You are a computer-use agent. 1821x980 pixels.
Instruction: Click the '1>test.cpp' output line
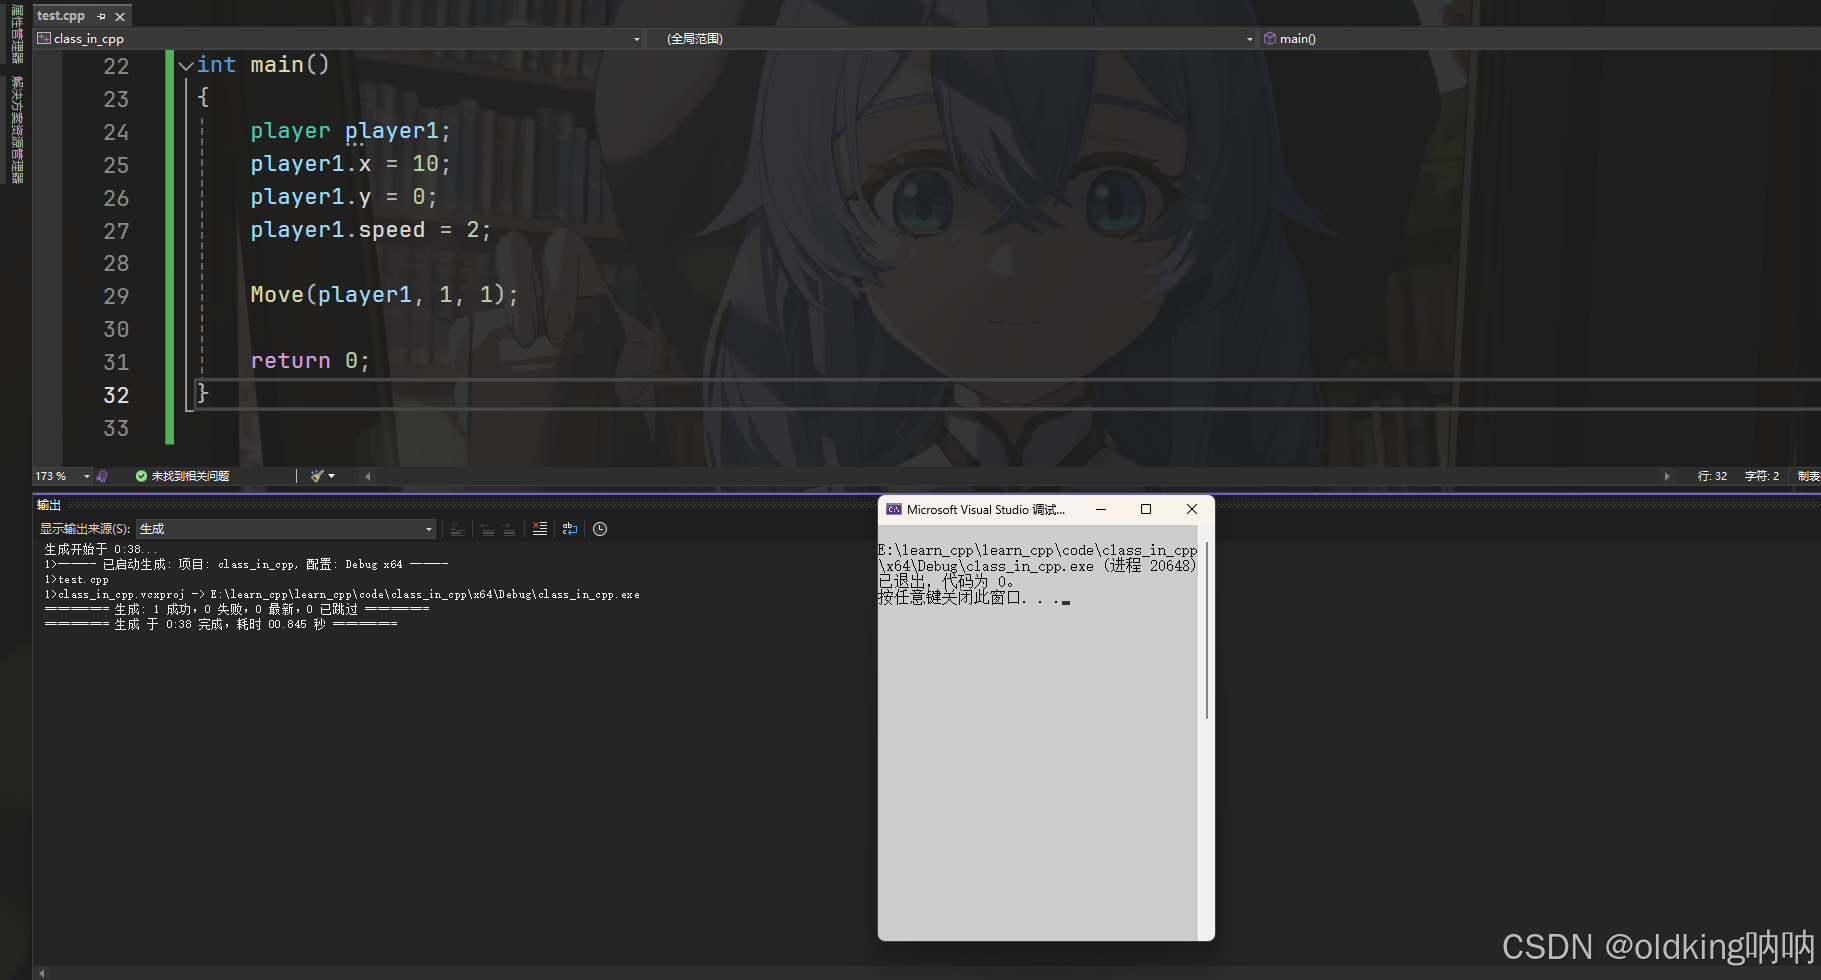point(77,580)
